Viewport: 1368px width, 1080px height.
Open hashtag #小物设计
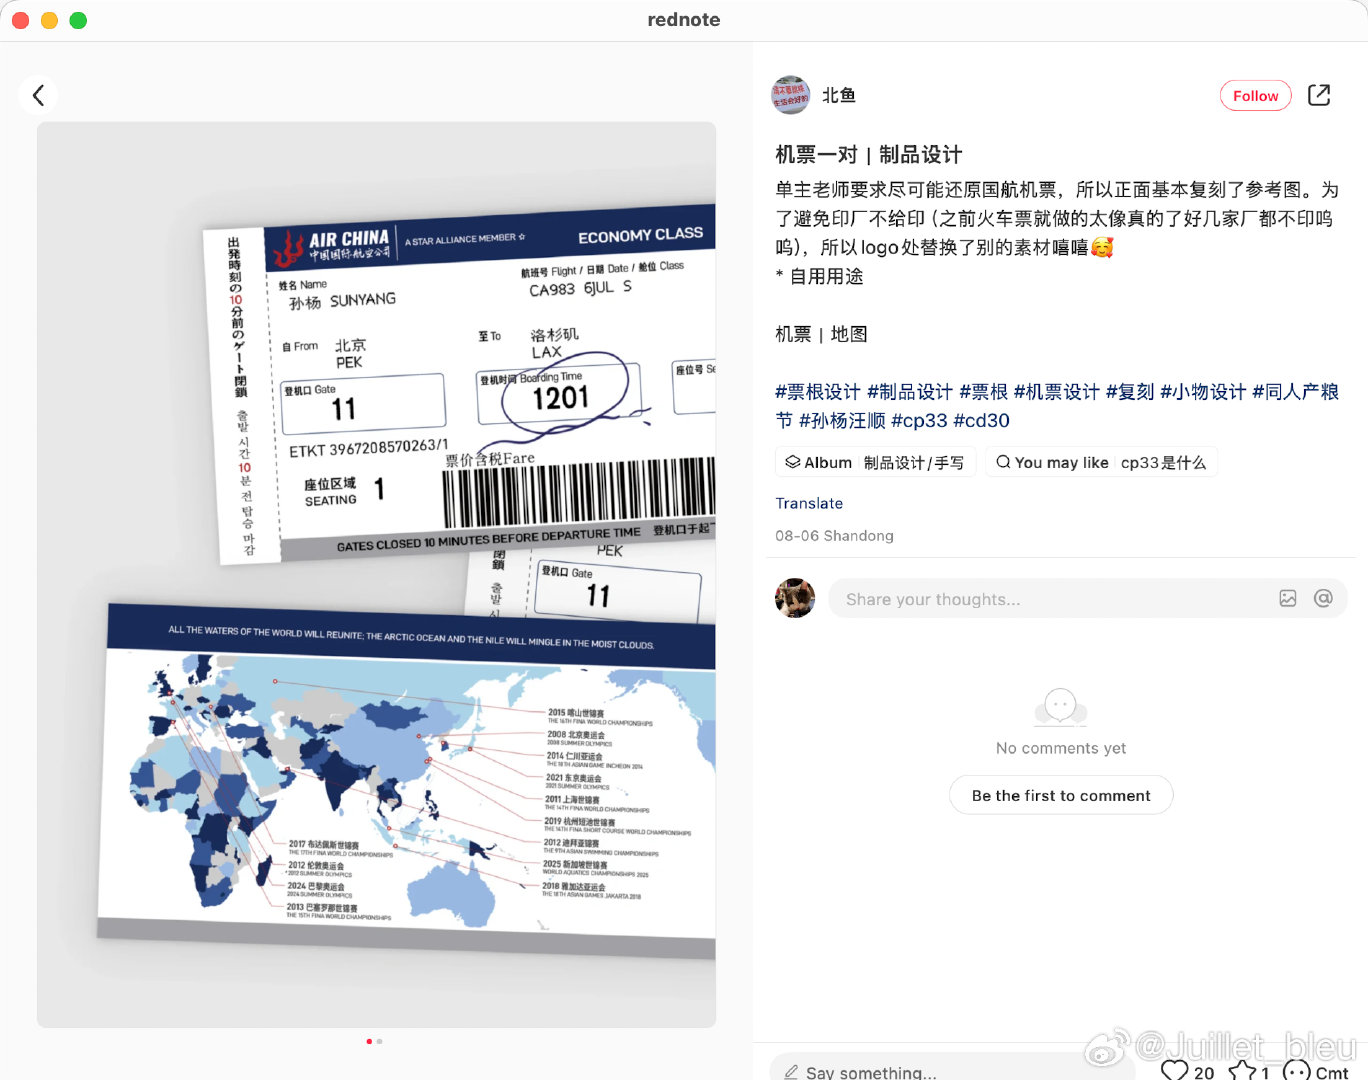tap(1203, 392)
